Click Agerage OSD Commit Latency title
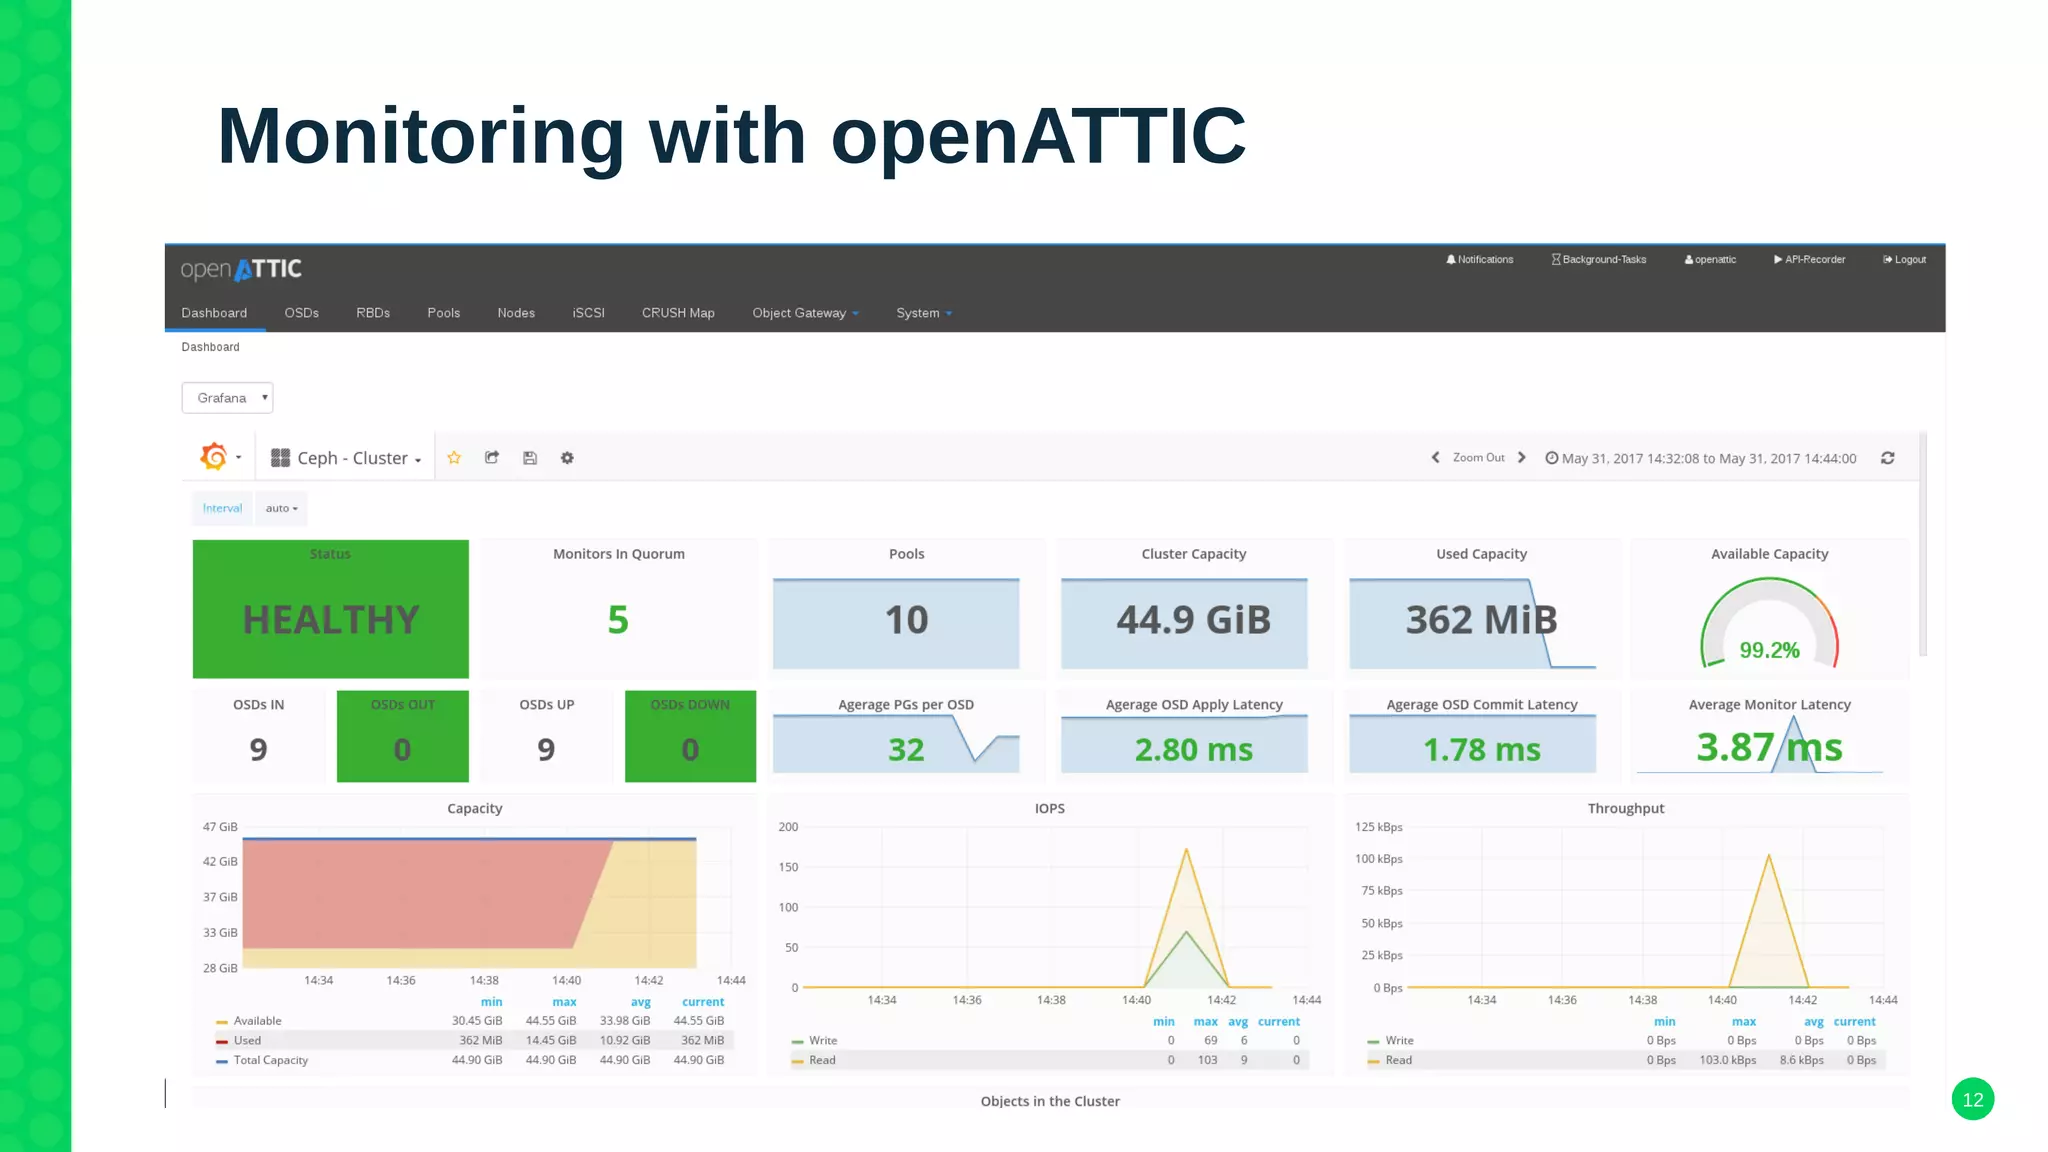Viewport: 2048px width, 1152px height. pyautogui.click(x=1481, y=705)
